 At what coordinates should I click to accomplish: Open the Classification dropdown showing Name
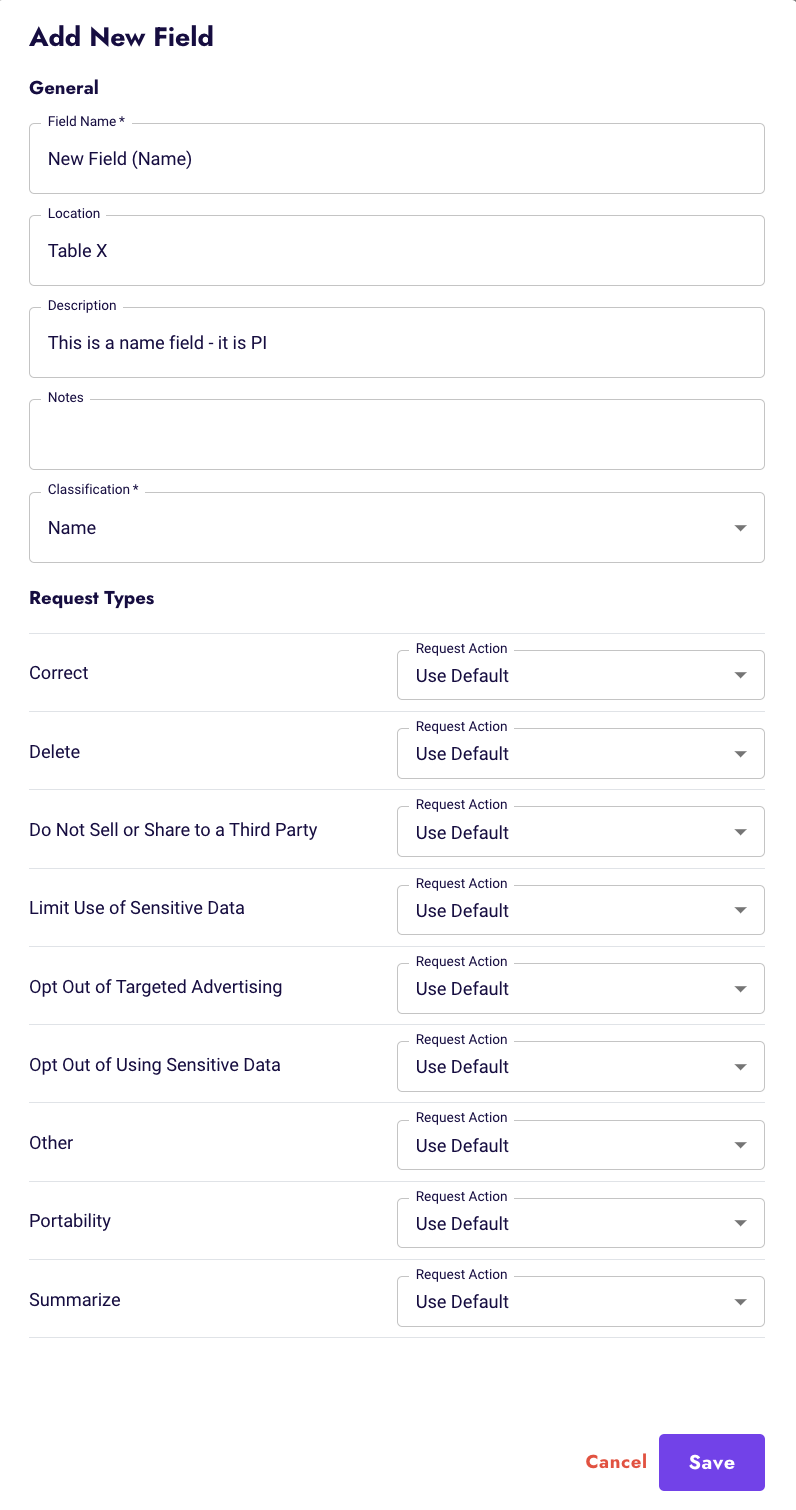click(397, 527)
